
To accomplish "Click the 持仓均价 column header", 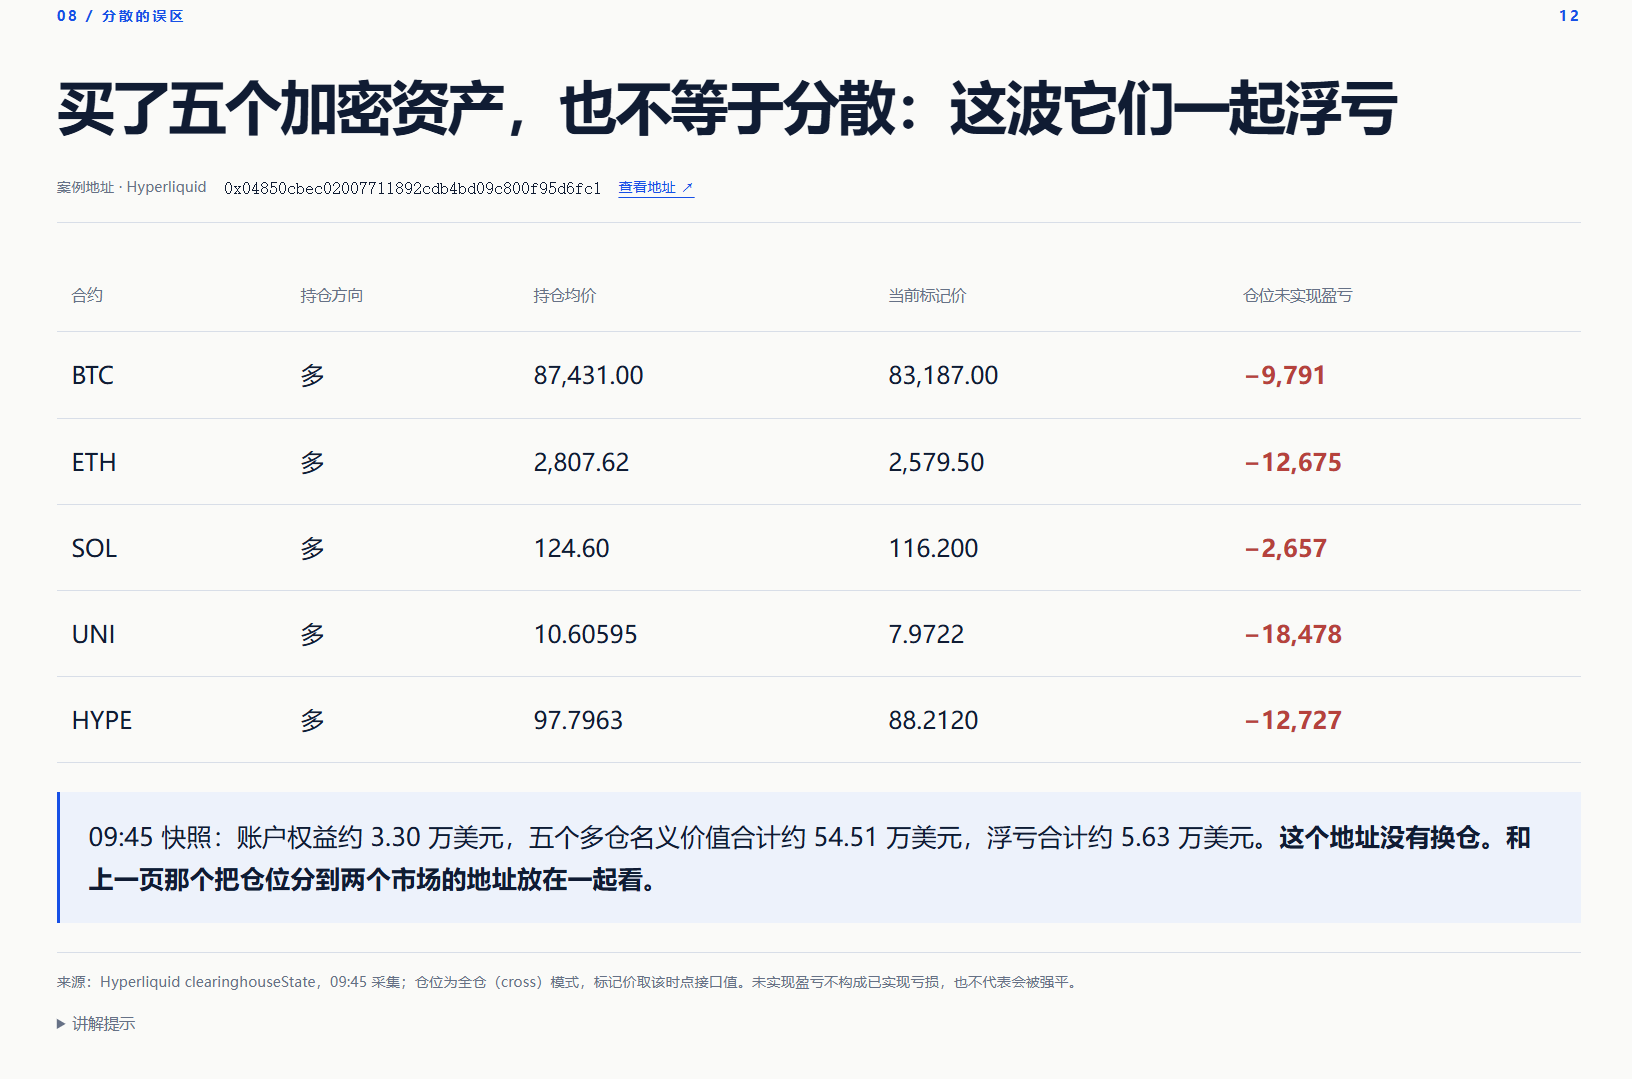I will point(565,295).
